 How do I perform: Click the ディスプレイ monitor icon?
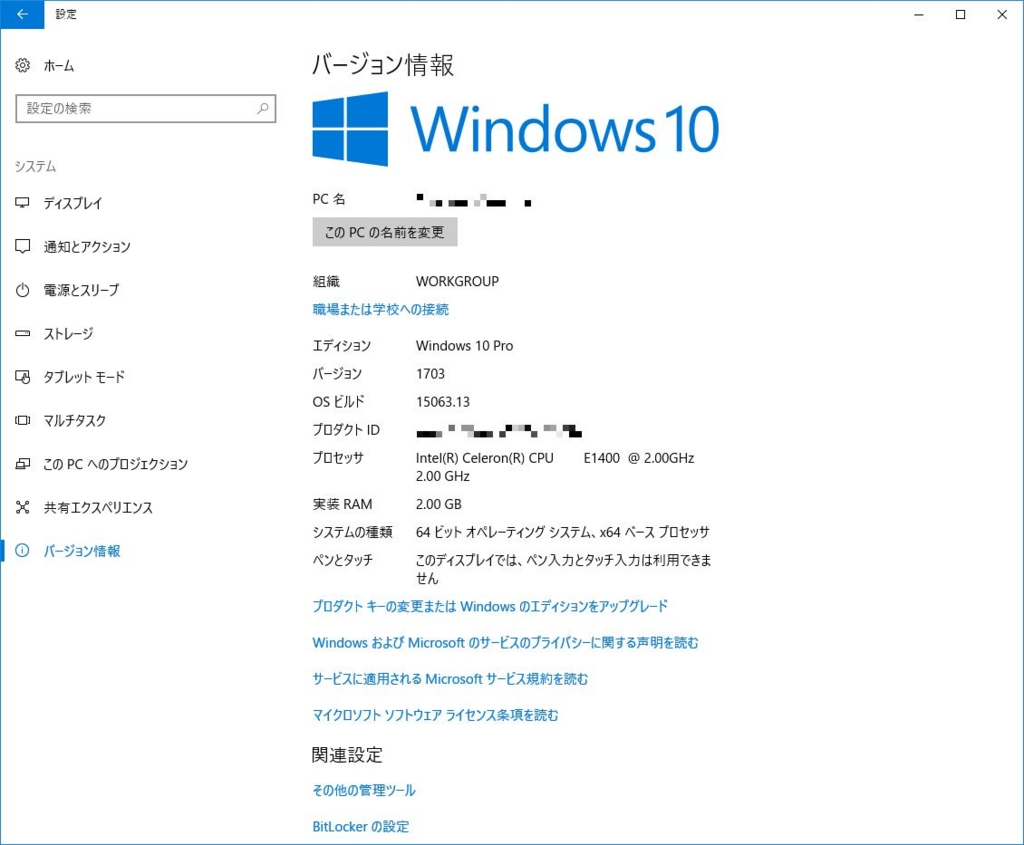(23, 203)
